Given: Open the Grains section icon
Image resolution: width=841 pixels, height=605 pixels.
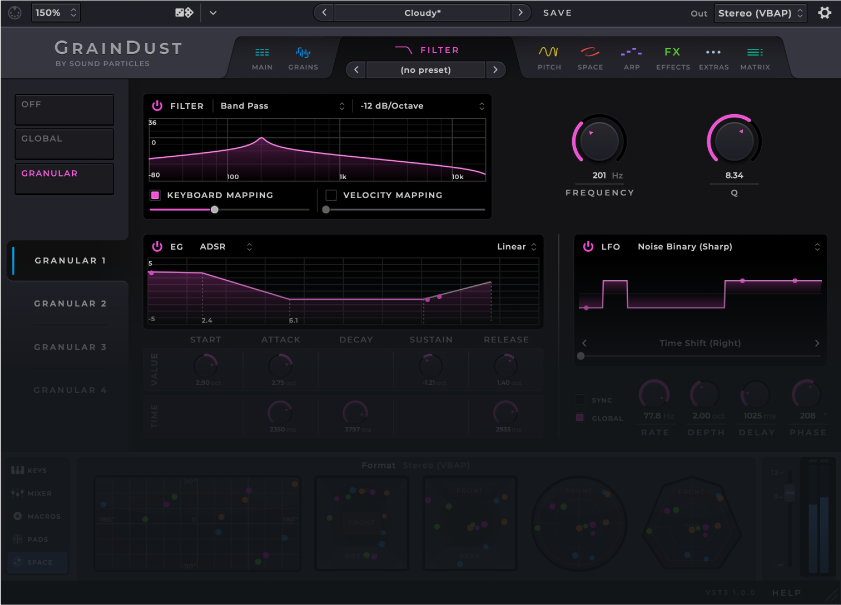Looking at the screenshot, I should [x=303, y=57].
